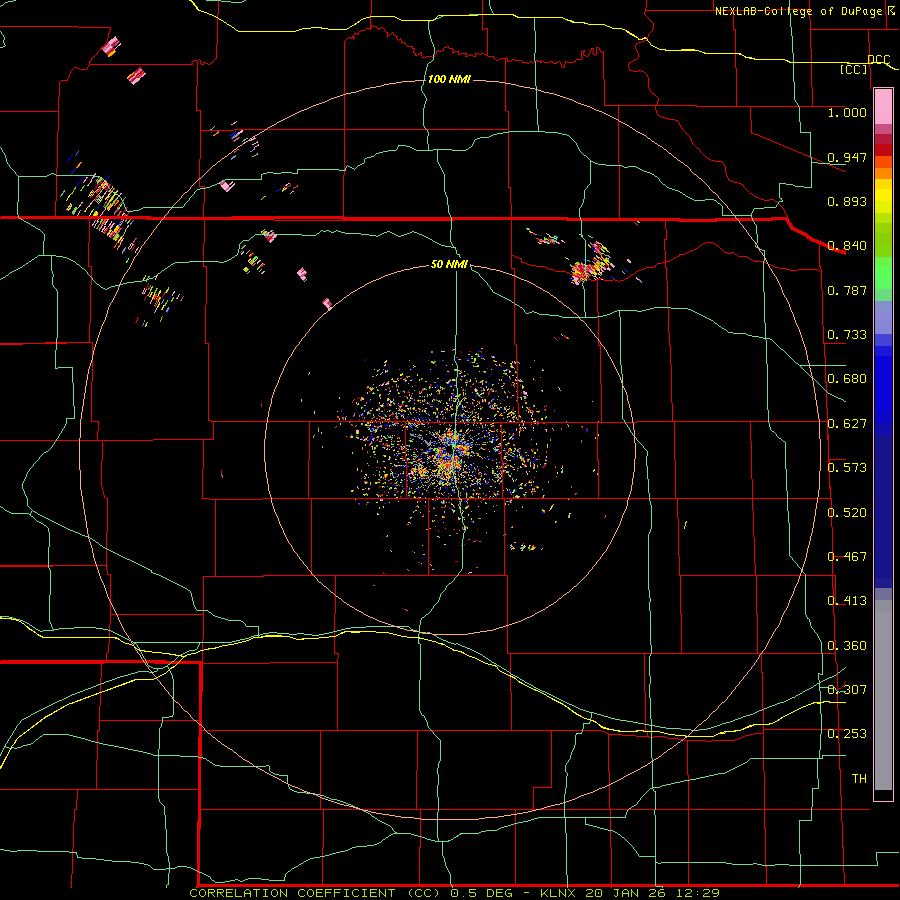Select the 50 NMI range ring label

[449, 264]
